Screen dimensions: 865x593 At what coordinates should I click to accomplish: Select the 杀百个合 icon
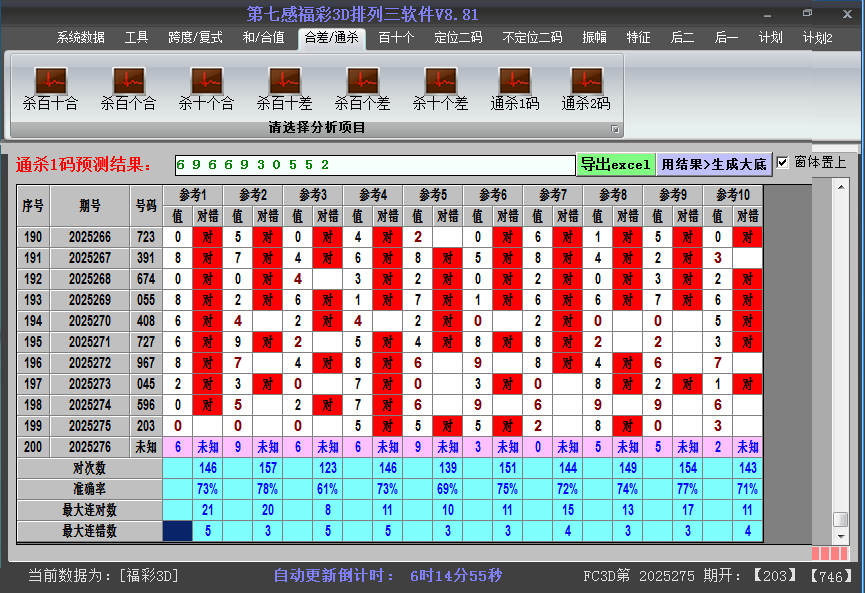[x=128, y=88]
